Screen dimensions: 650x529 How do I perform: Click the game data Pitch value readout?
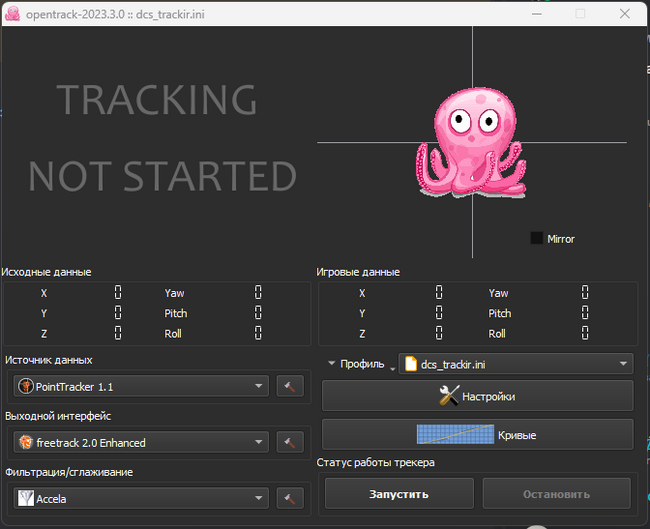(585, 313)
